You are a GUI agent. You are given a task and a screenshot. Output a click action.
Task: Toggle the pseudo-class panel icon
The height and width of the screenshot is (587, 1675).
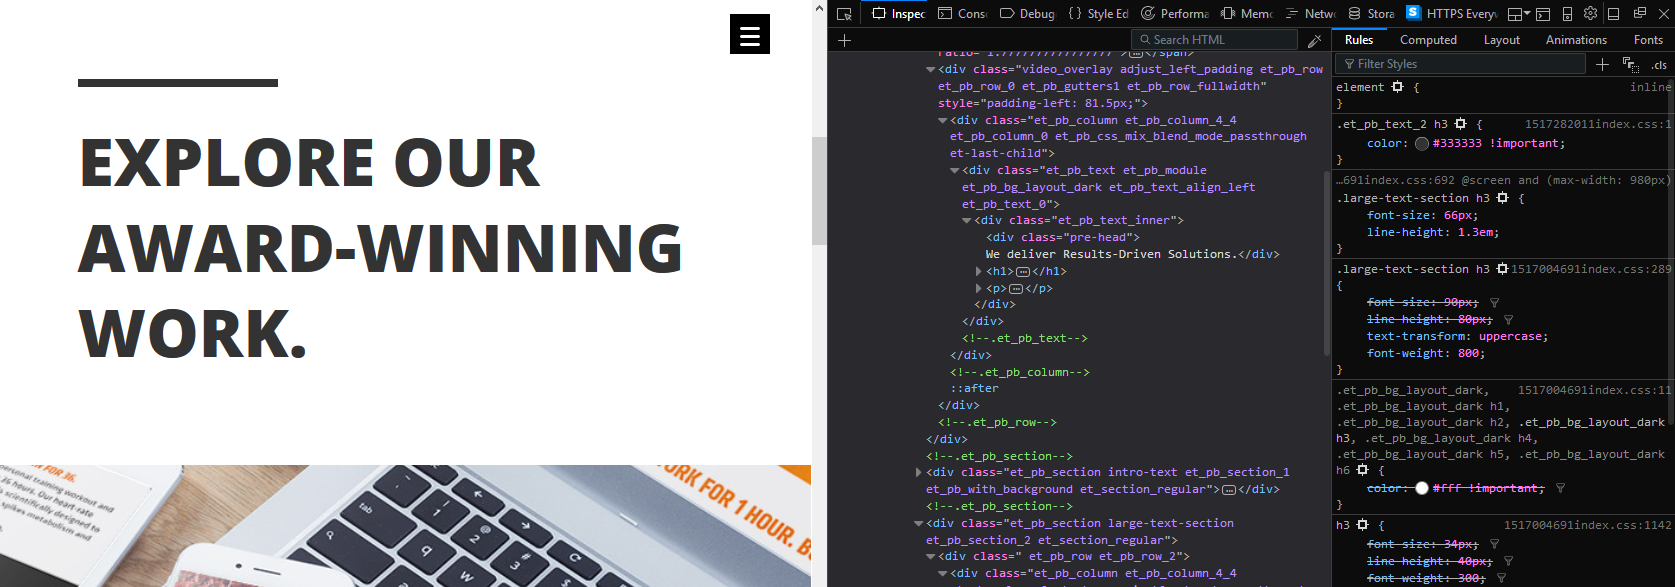(1630, 64)
